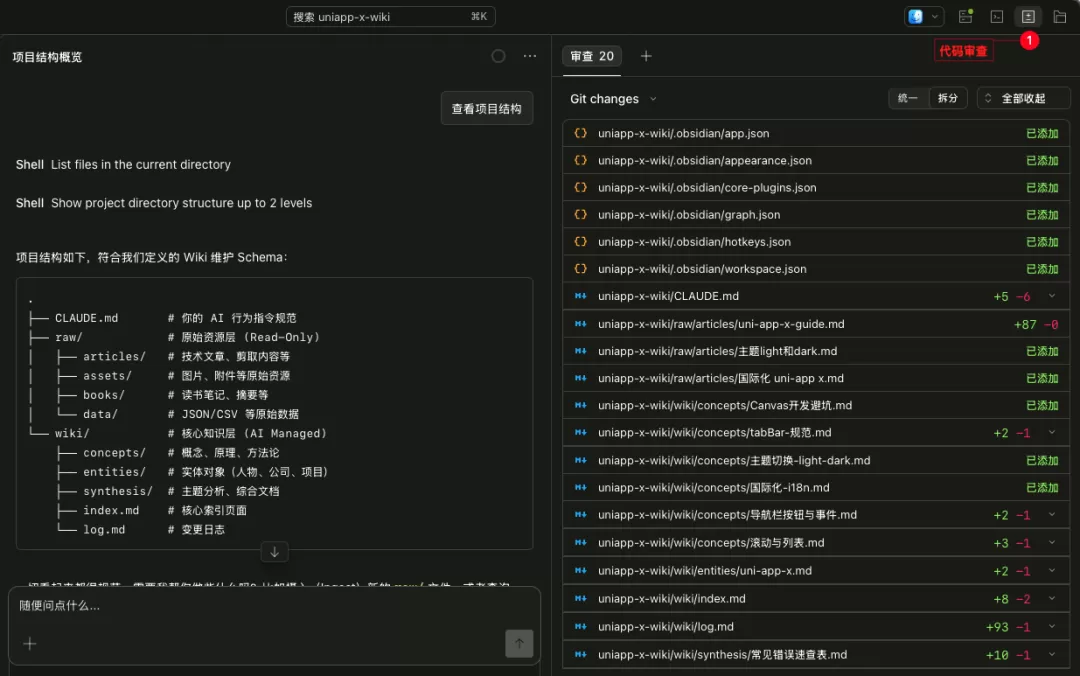Click the circle status icon beside conversation title
The width and height of the screenshot is (1080, 676).
coord(498,57)
